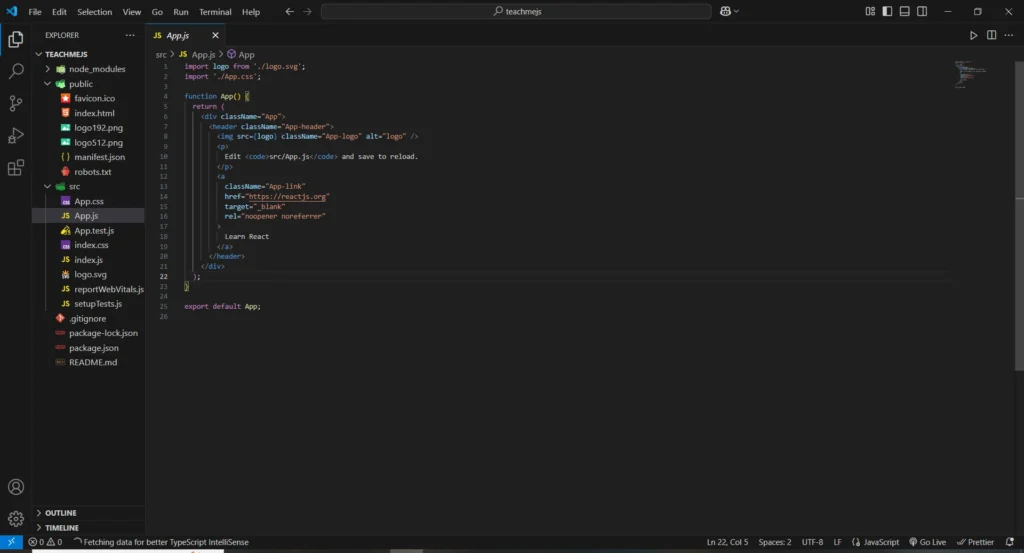Screen dimensions: 1024x553
Task: Open the Search view in activity bar
Action: (x=16, y=71)
